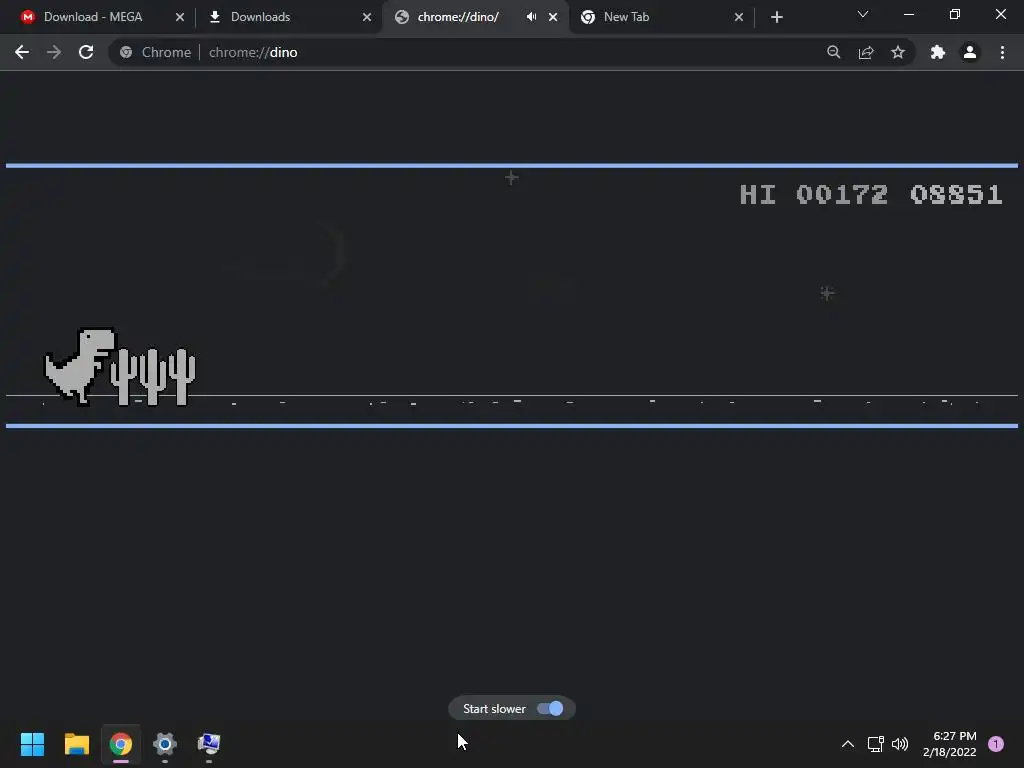Reload the chrome://dino page
The width and height of the screenshot is (1024, 768).
click(86, 52)
